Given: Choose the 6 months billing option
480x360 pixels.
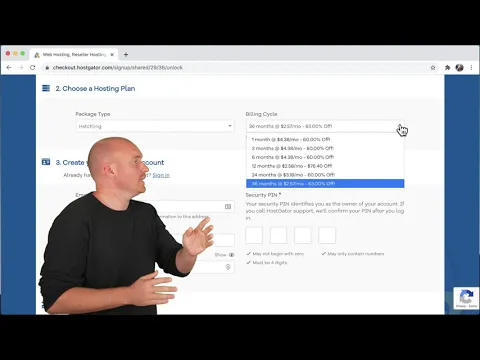Looking at the screenshot, I should 325,157.
